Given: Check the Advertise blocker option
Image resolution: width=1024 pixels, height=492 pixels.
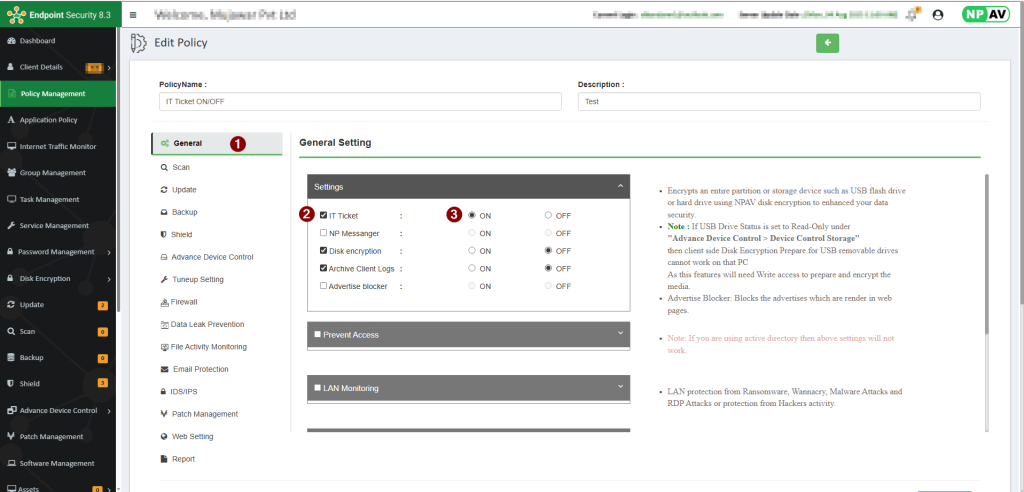Looking at the screenshot, I should click(x=323, y=286).
